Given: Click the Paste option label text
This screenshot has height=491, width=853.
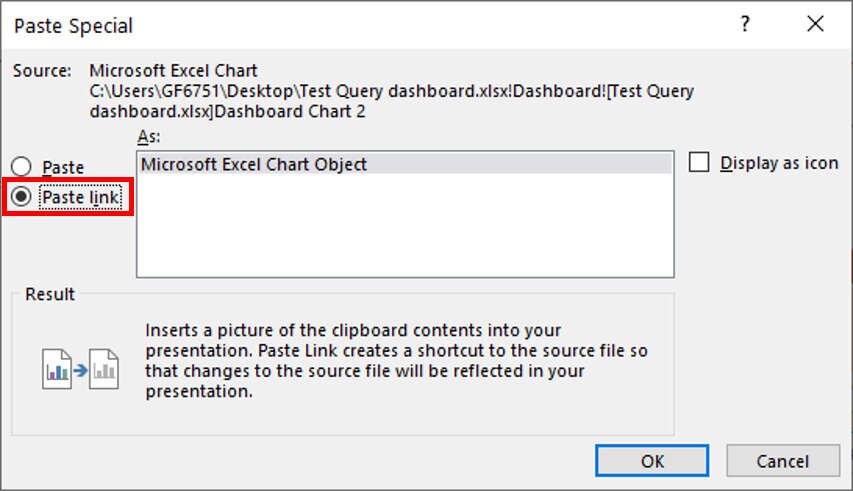Looking at the screenshot, I should [63, 167].
